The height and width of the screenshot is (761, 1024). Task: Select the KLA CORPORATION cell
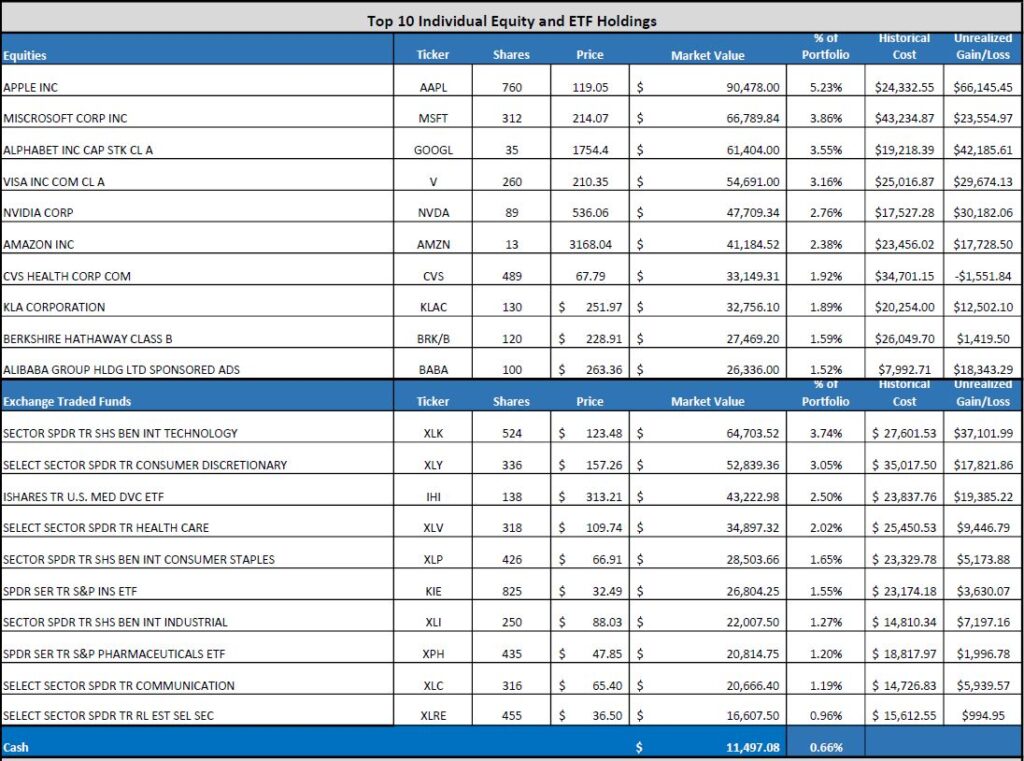(x=197, y=301)
